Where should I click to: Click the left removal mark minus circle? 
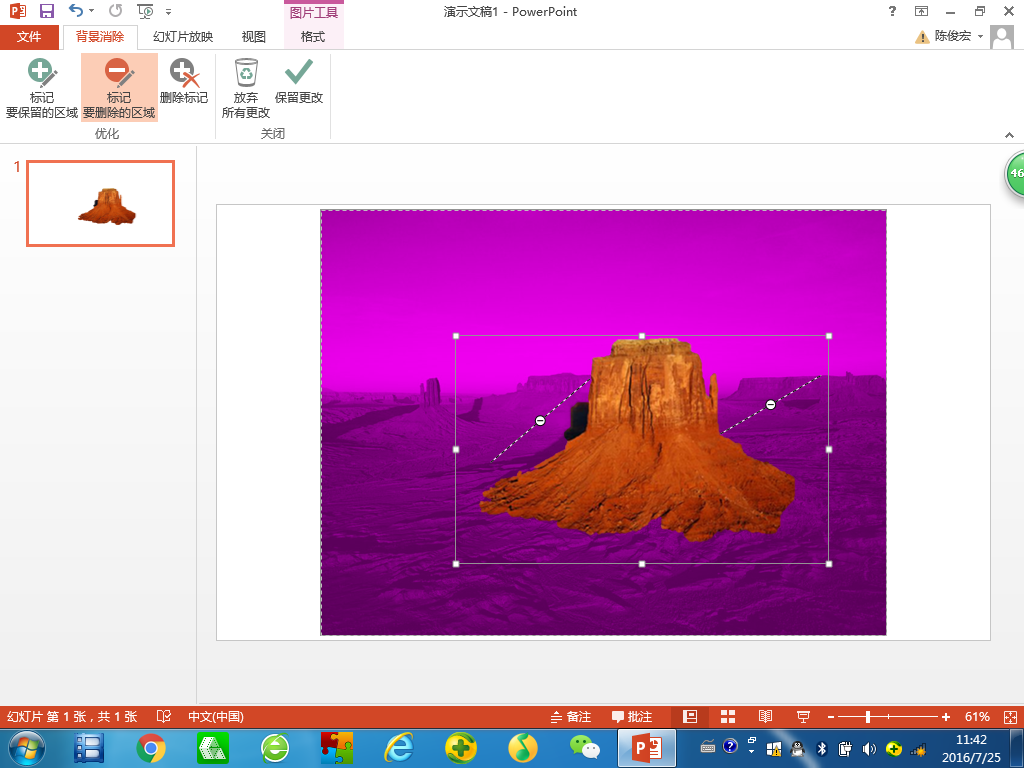[540, 421]
